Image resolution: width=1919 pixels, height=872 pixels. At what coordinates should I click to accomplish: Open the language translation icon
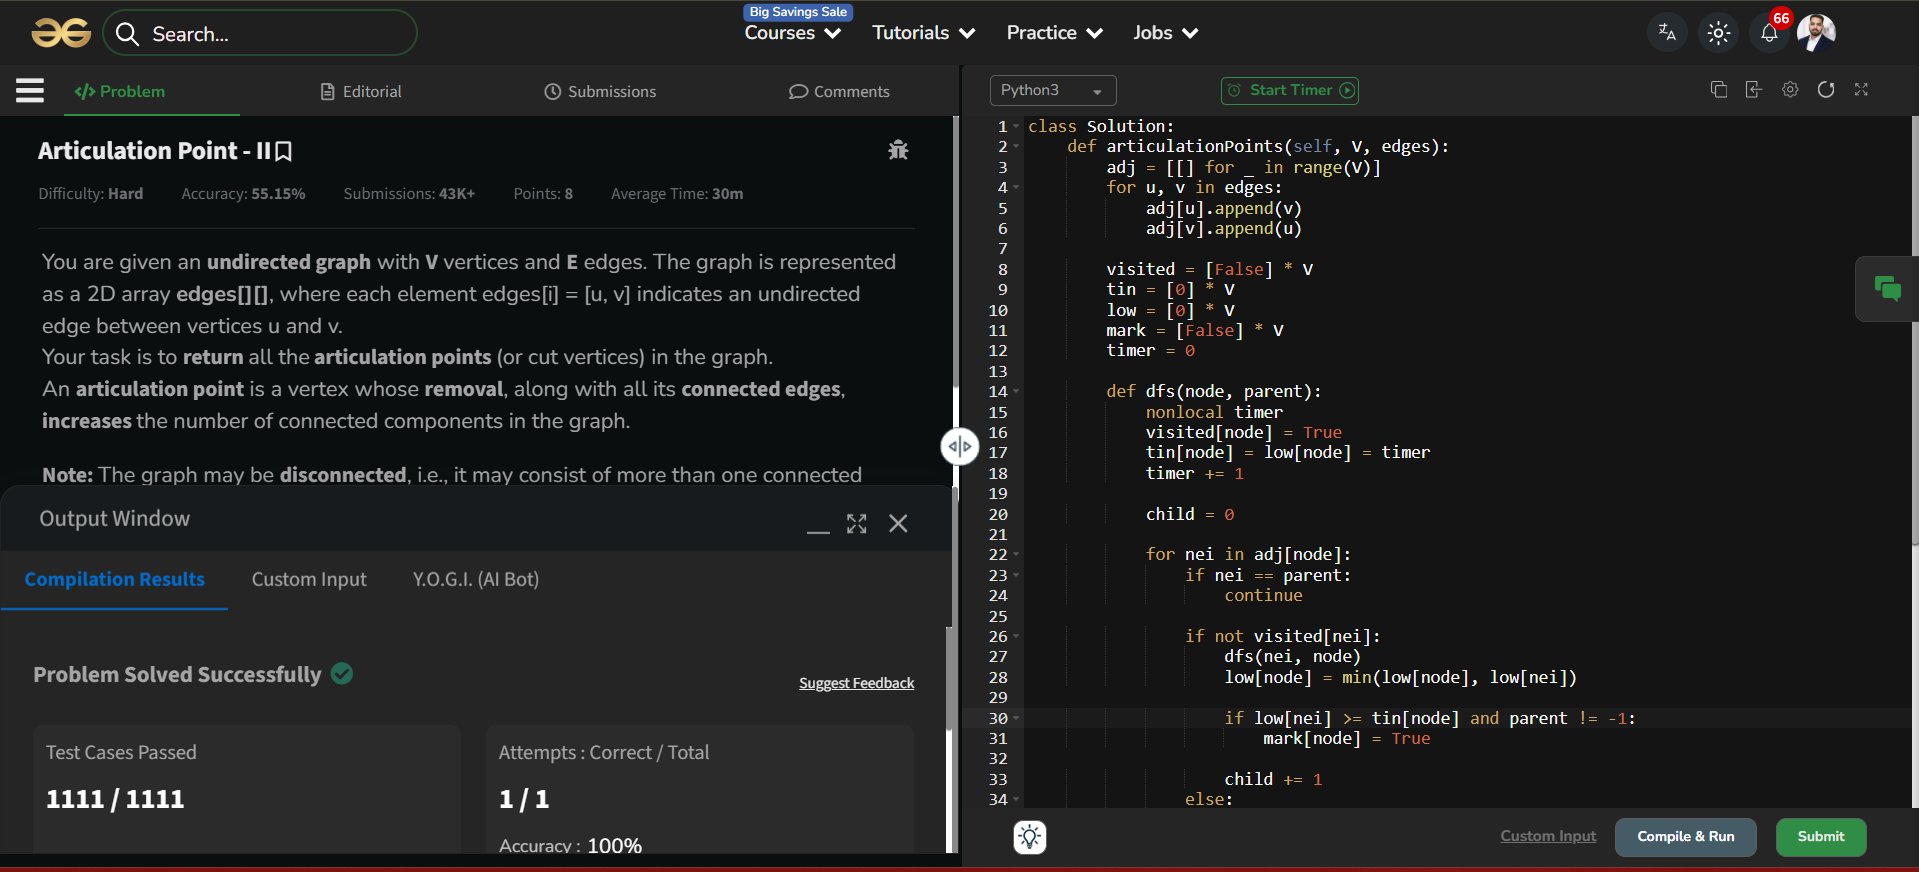[1667, 33]
